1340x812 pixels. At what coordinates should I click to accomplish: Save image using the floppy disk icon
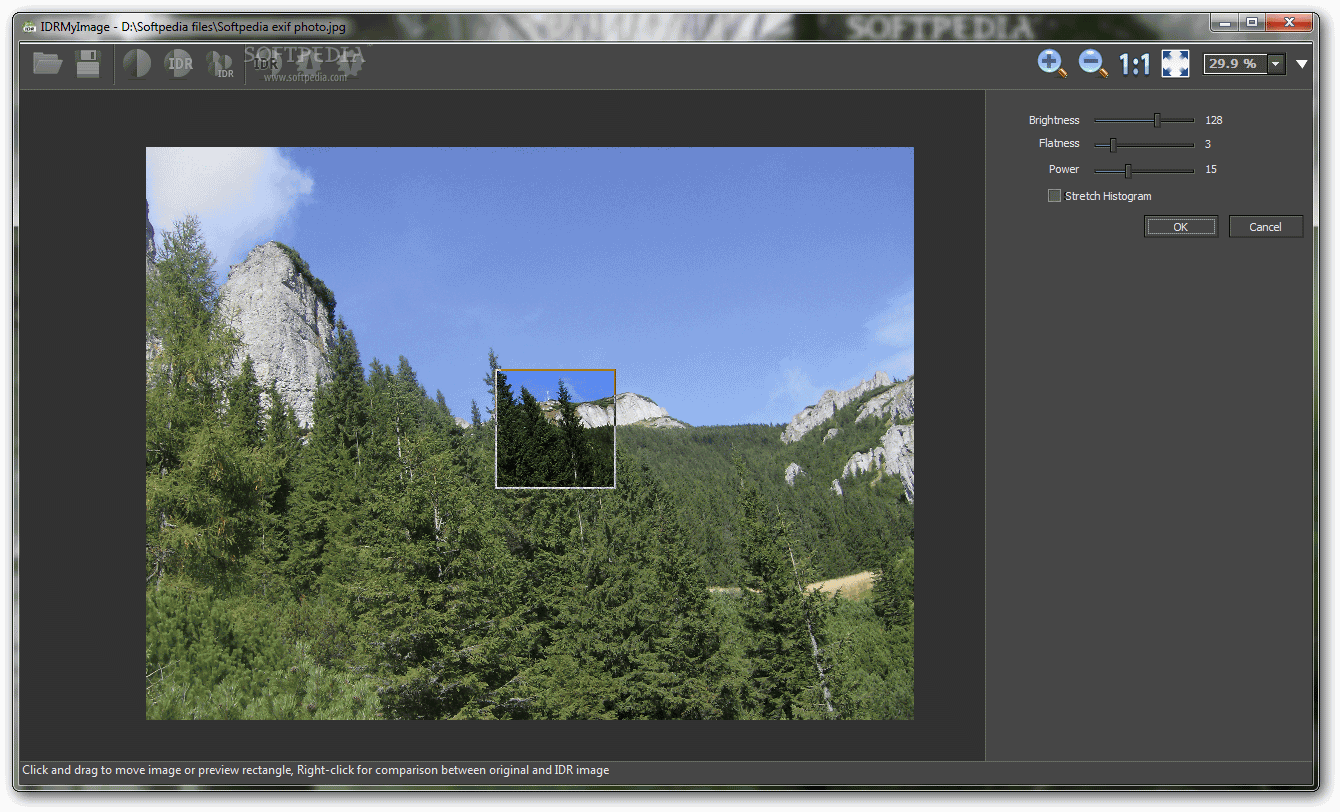point(88,64)
